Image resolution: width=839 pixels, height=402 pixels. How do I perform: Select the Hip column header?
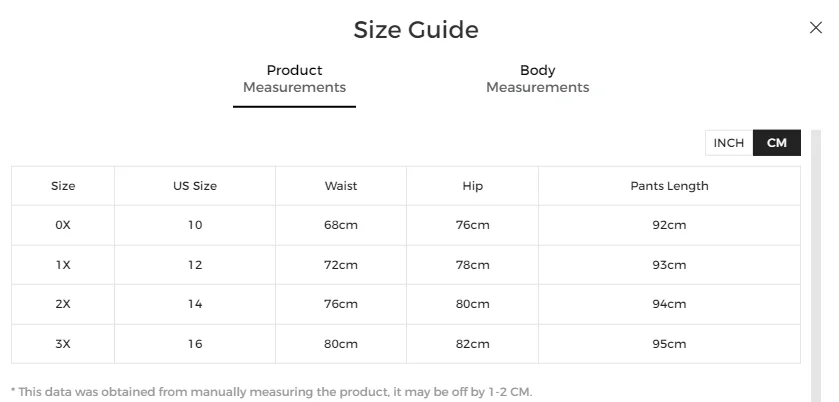point(473,186)
